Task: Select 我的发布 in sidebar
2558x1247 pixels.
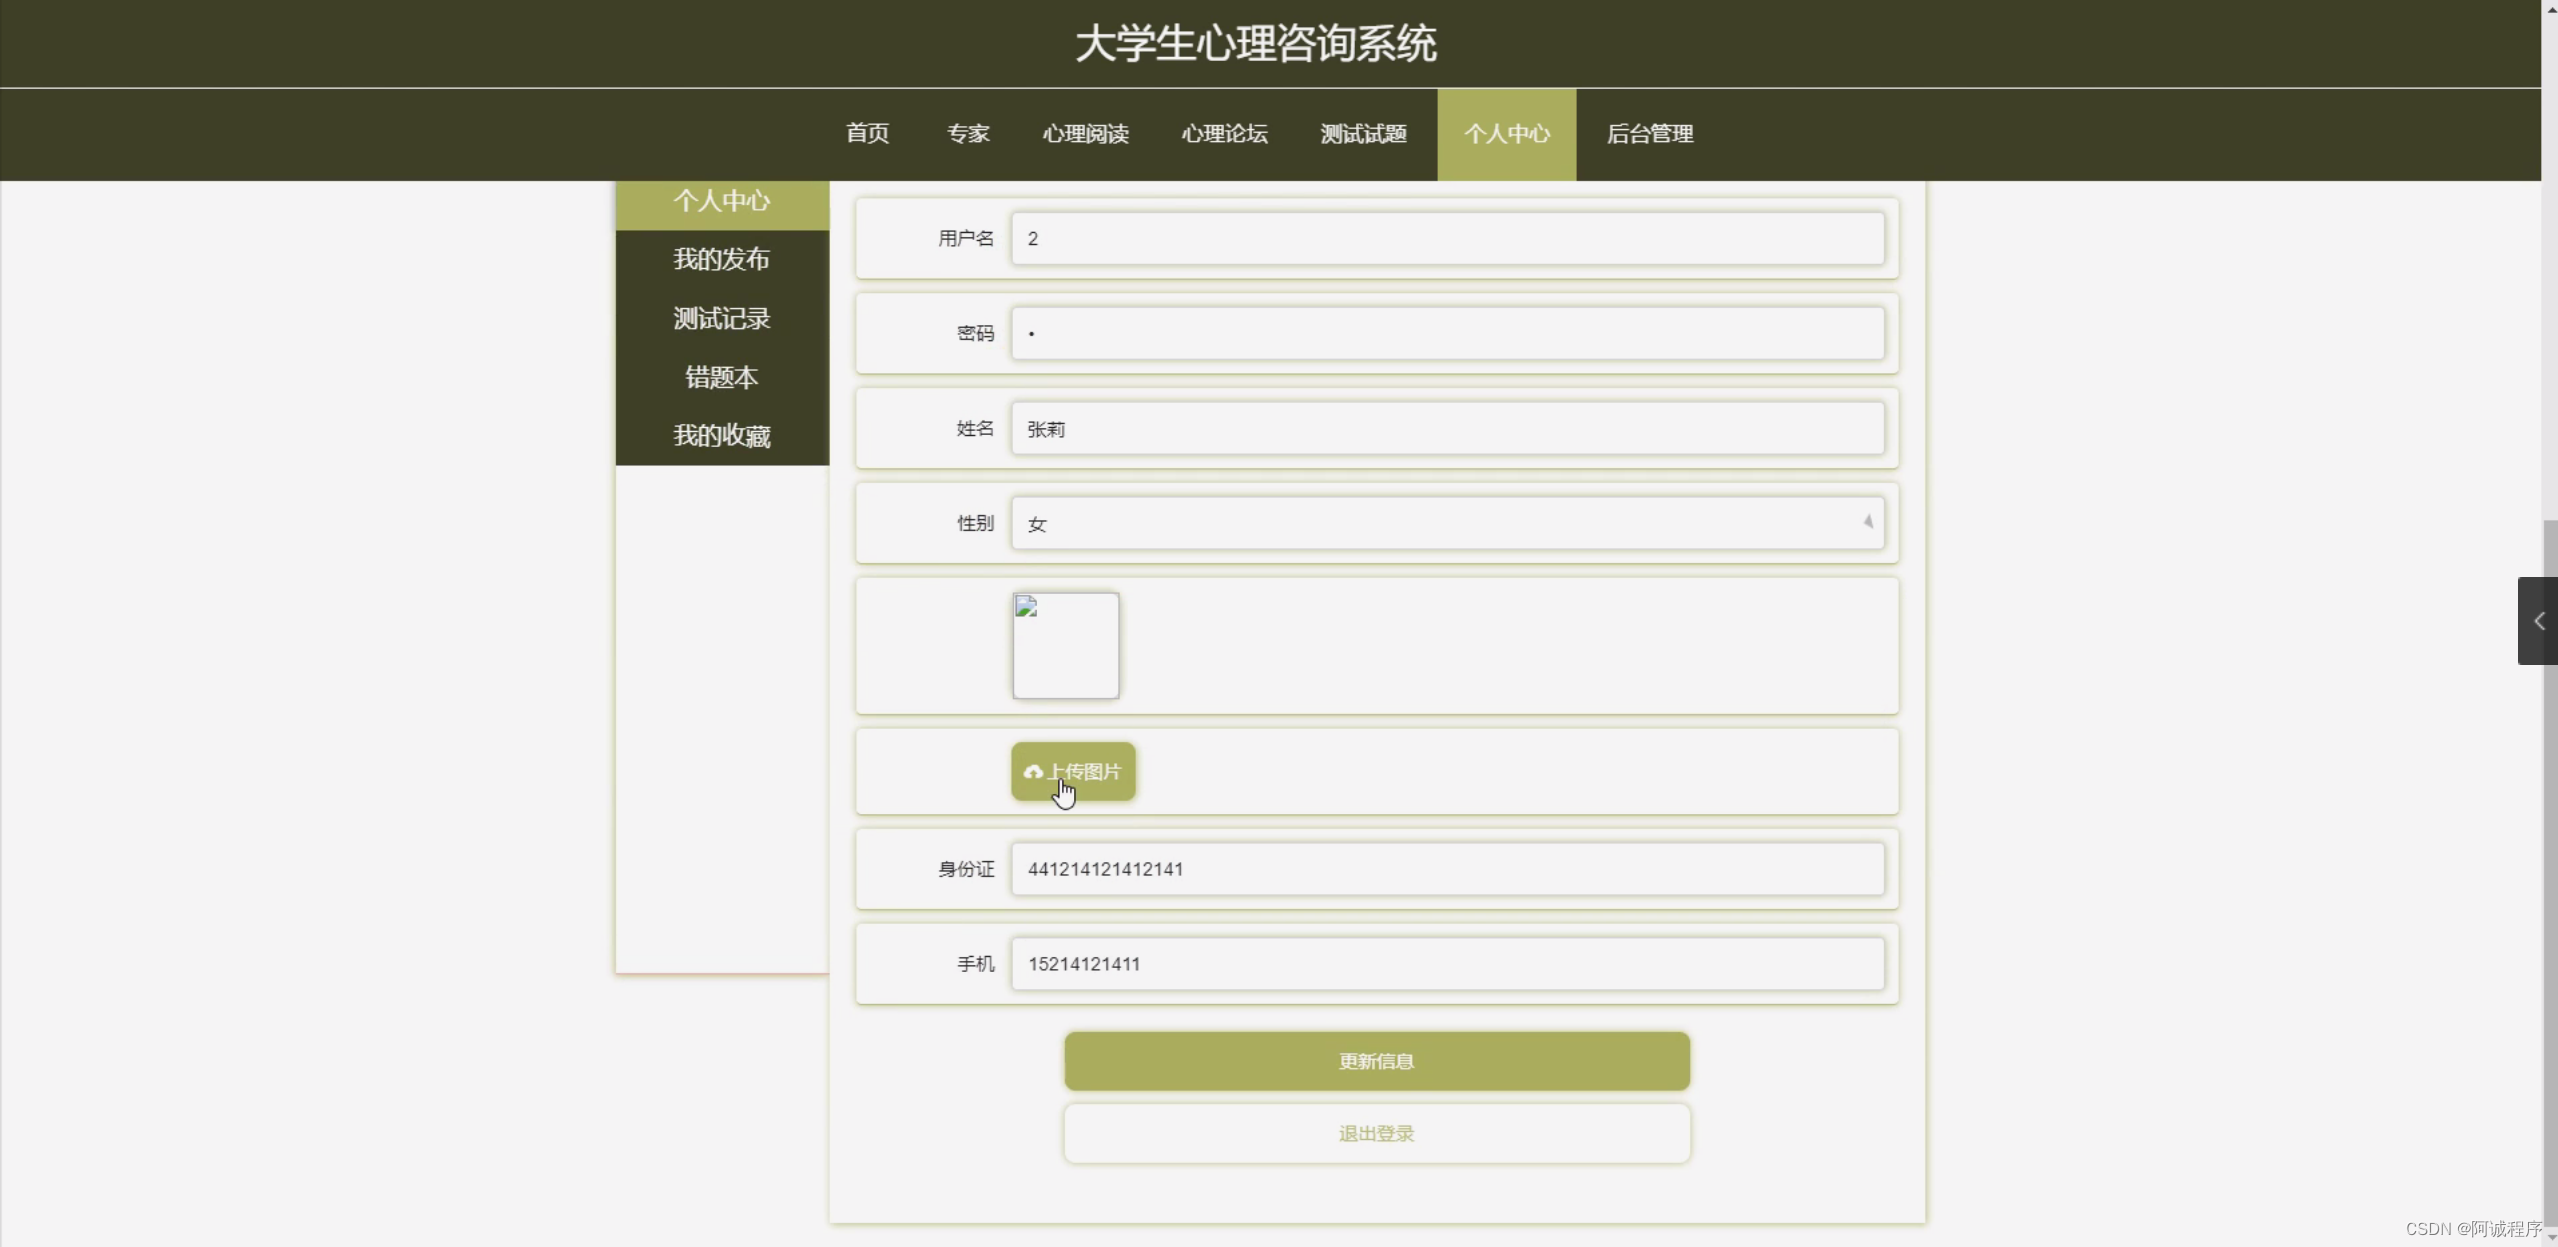Action: tap(721, 259)
